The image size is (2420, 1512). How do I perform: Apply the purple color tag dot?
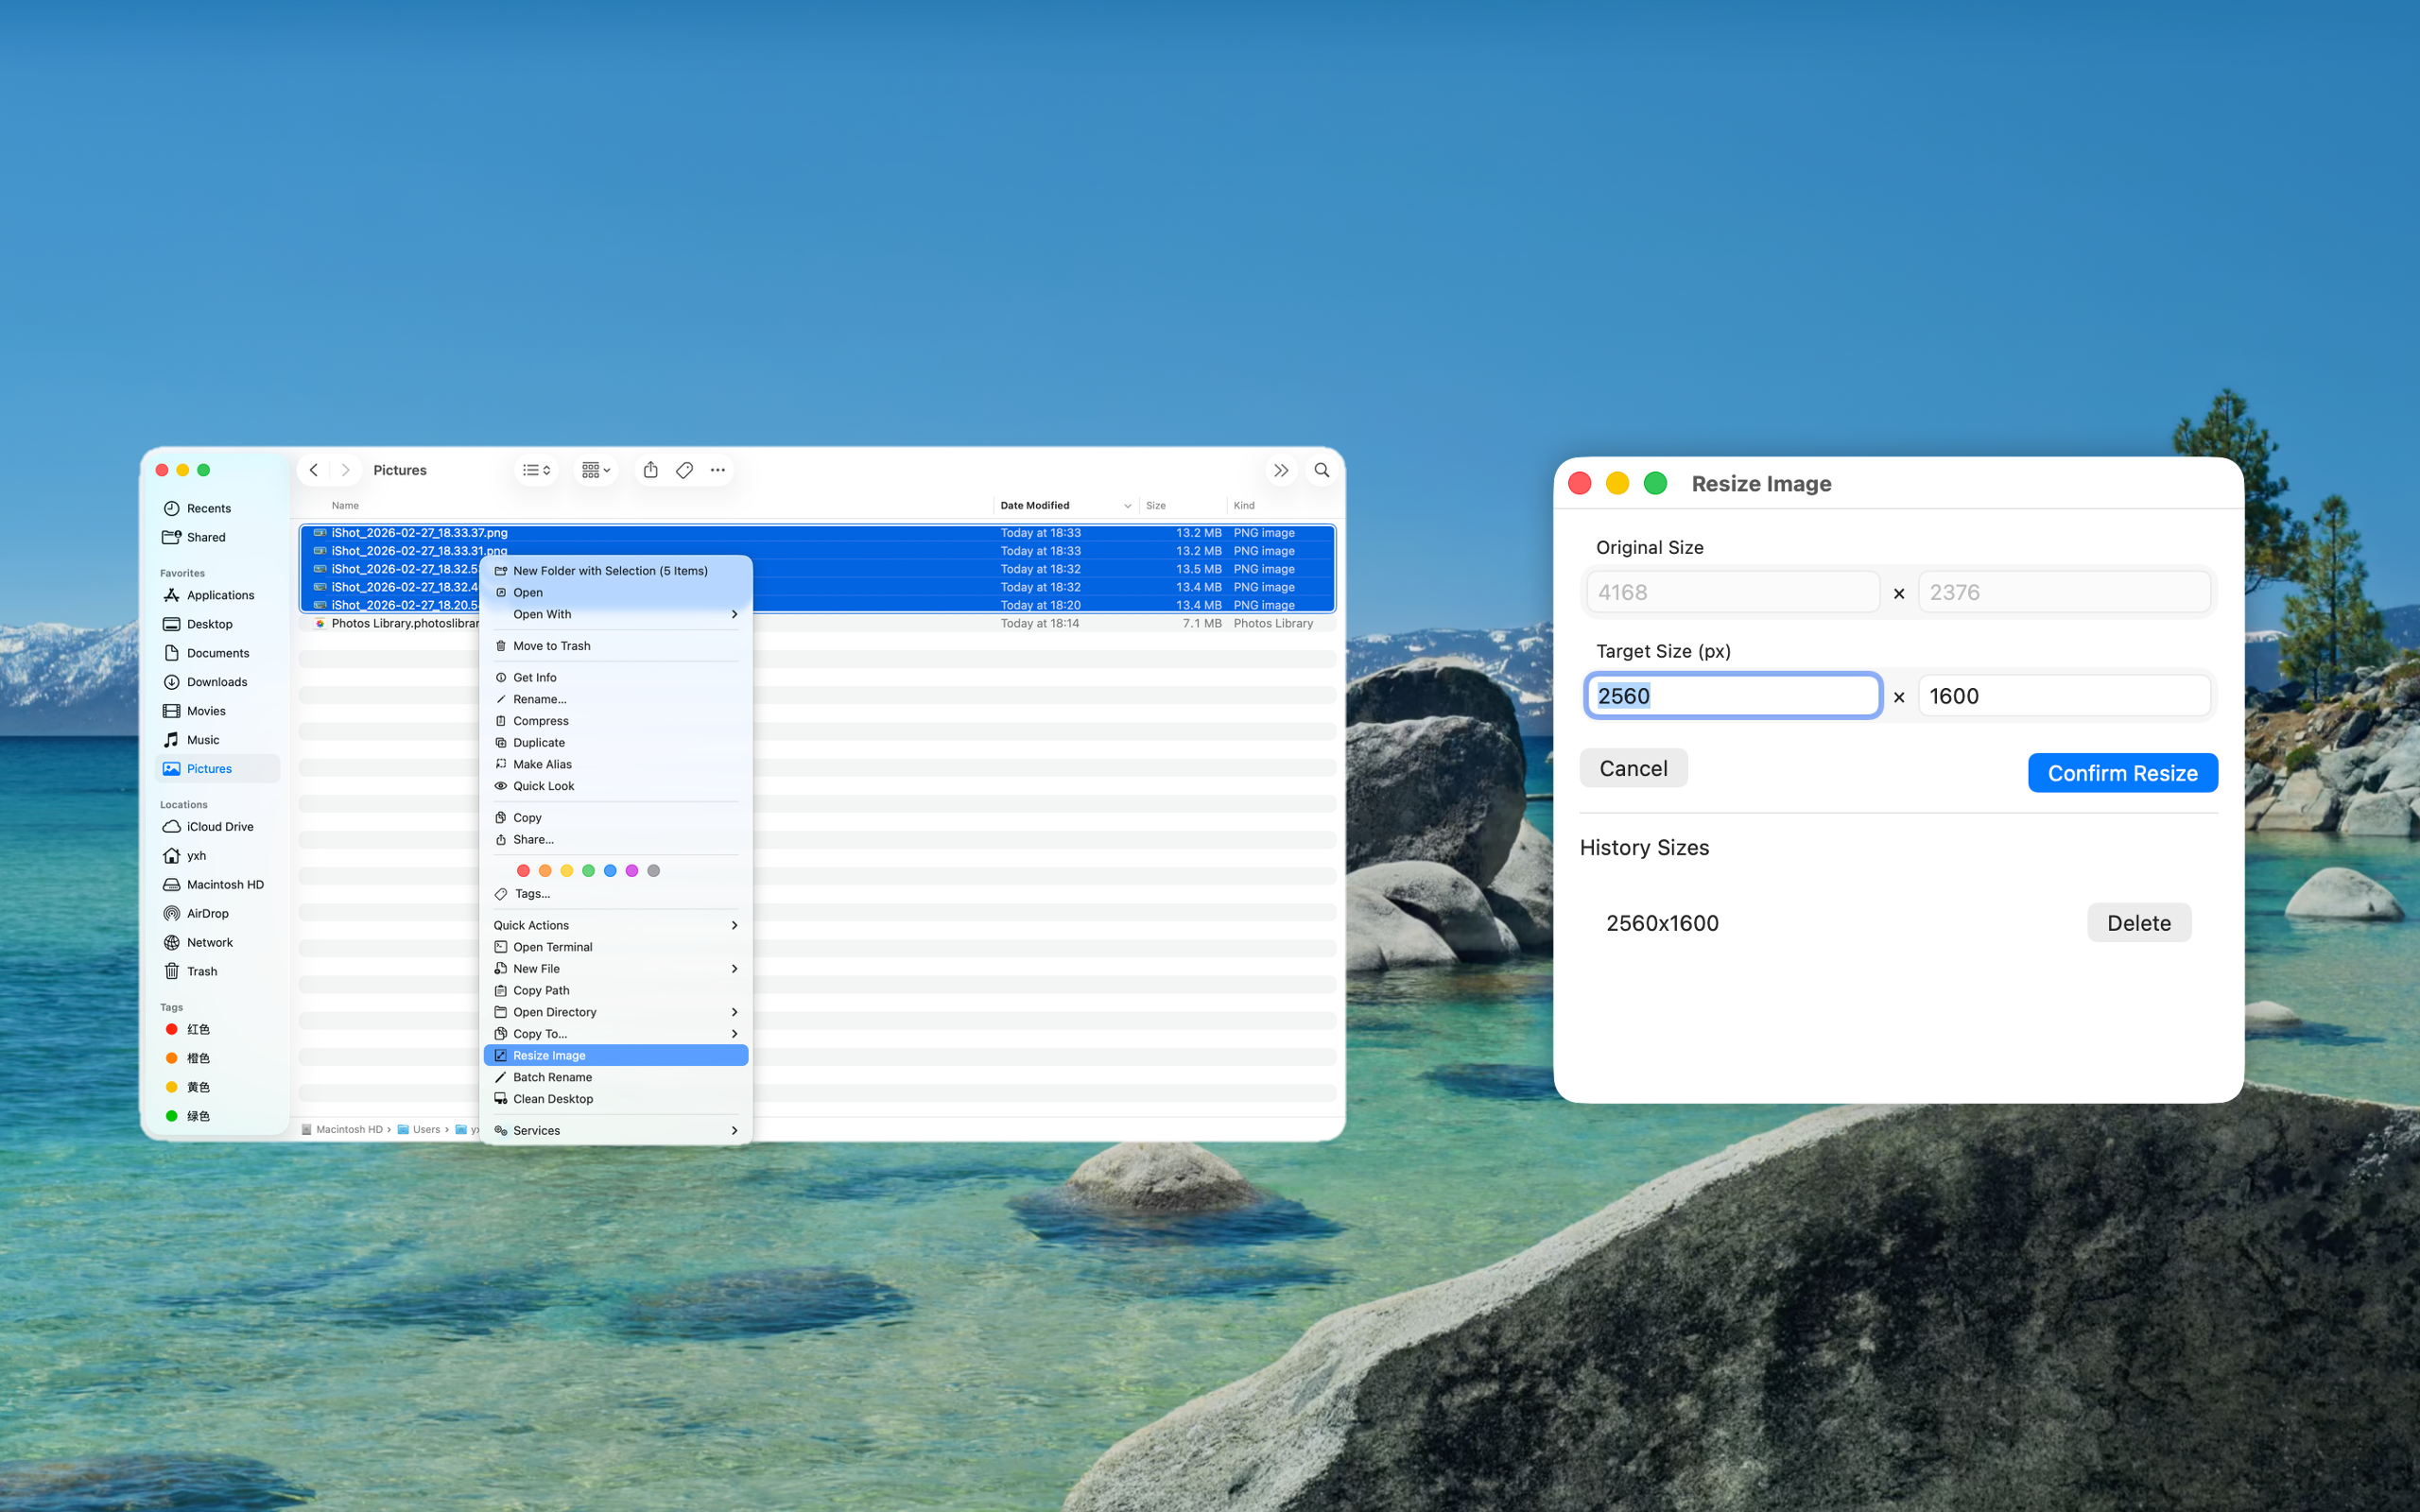(x=632, y=871)
